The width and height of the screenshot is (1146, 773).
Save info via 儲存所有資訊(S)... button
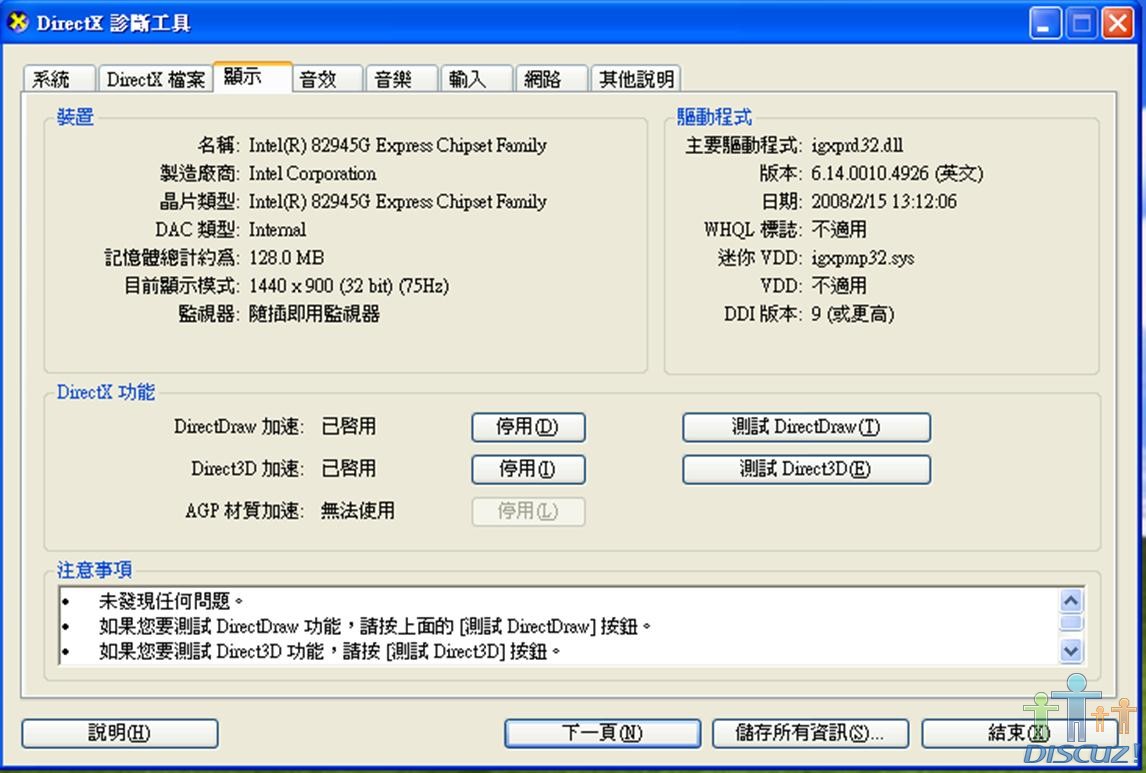click(x=811, y=733)
